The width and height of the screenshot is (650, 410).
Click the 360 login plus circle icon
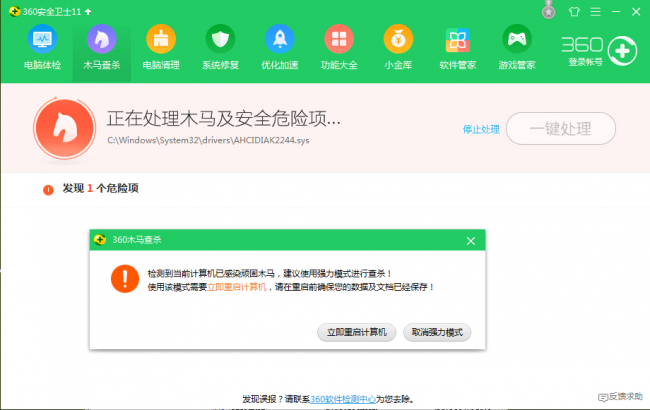(622, 51)
